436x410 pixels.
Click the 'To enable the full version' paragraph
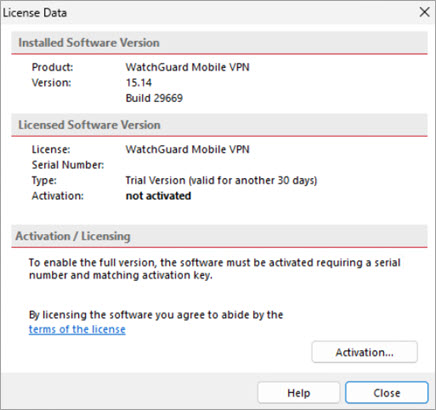214,269
